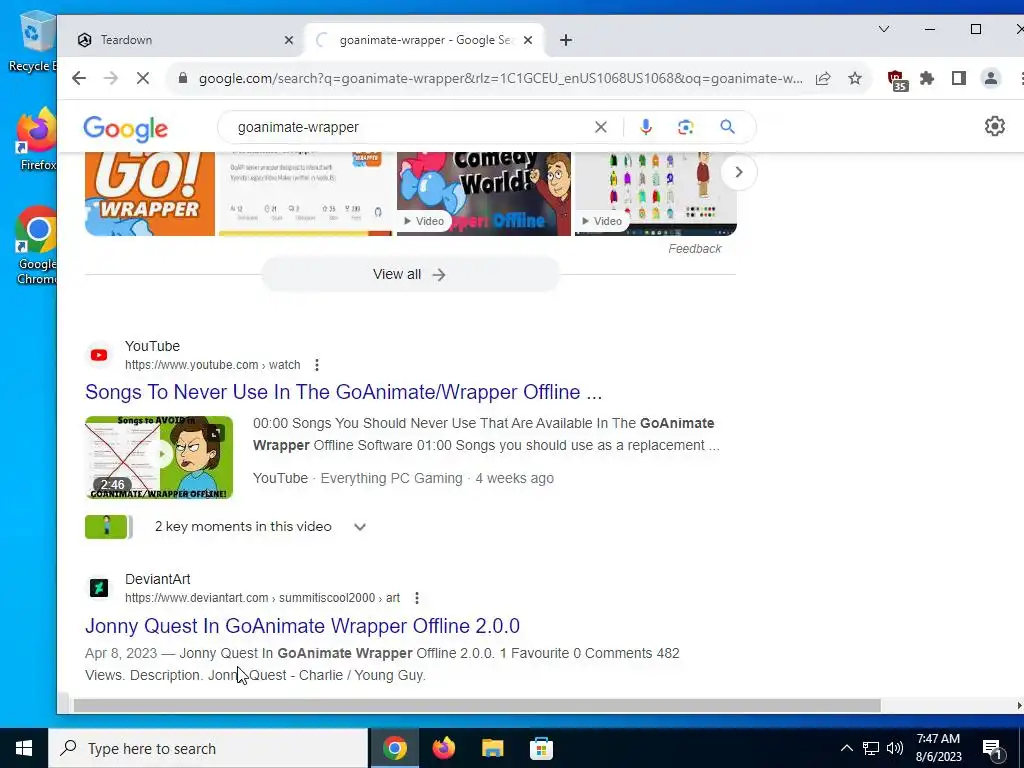Open the notification center
The height and width of the screenshot is (768, 1024).
993,749
